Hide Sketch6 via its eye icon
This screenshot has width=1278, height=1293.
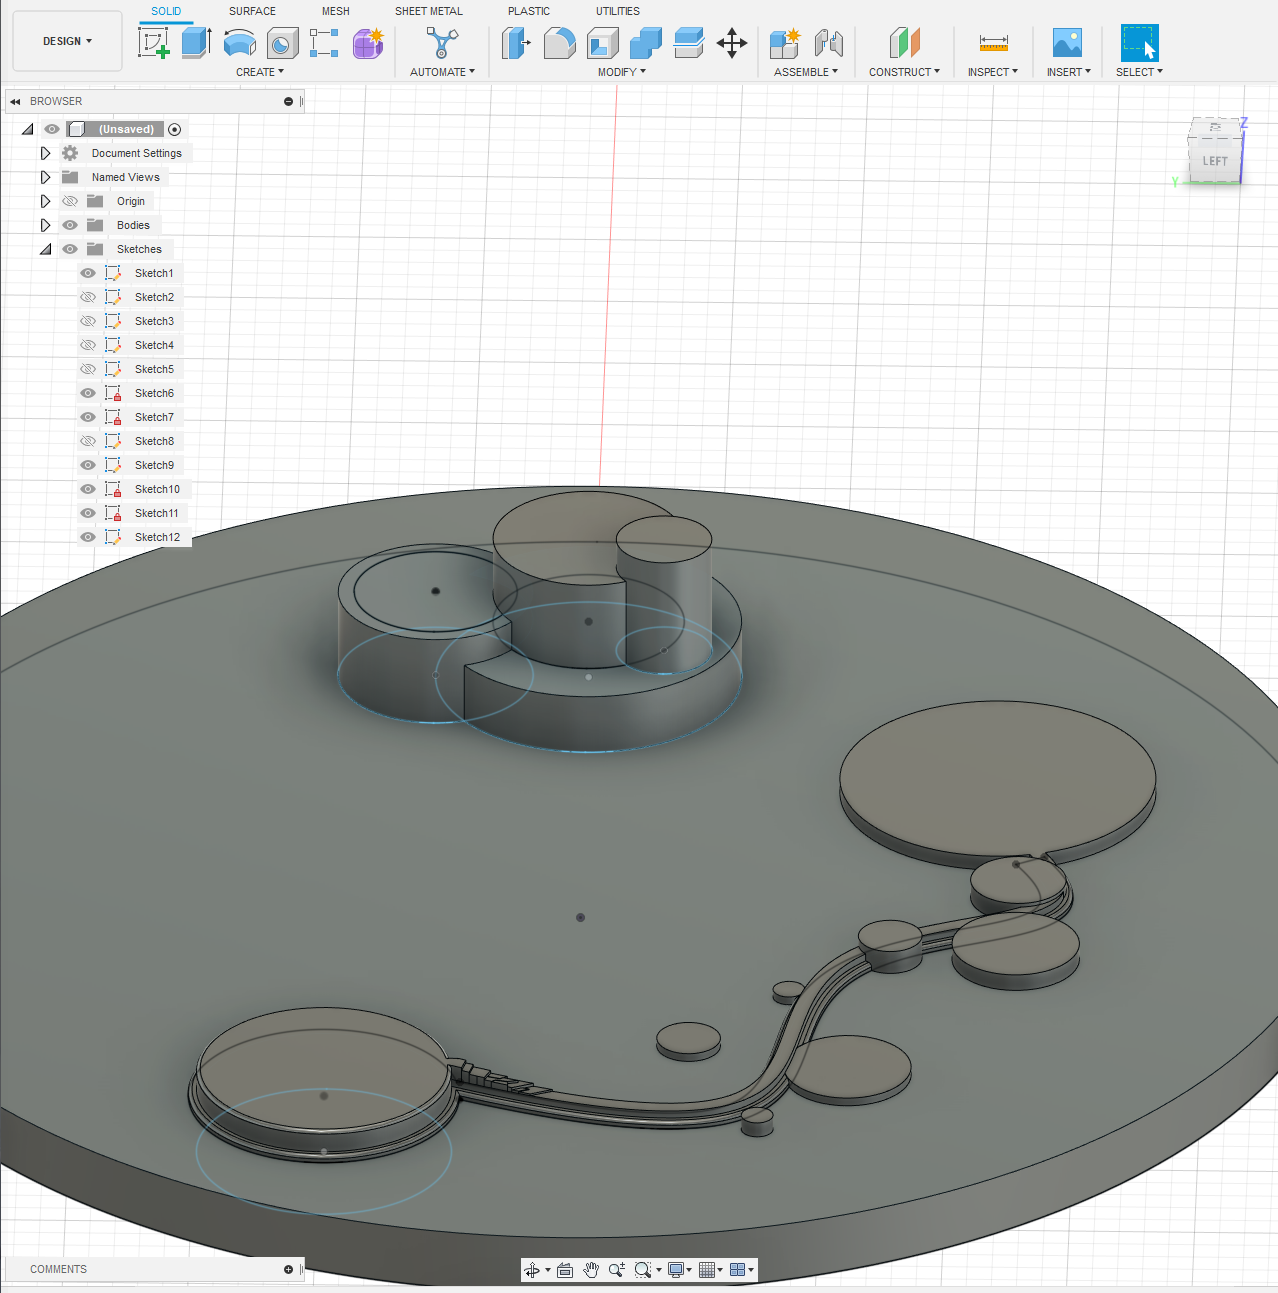point(88,393)
